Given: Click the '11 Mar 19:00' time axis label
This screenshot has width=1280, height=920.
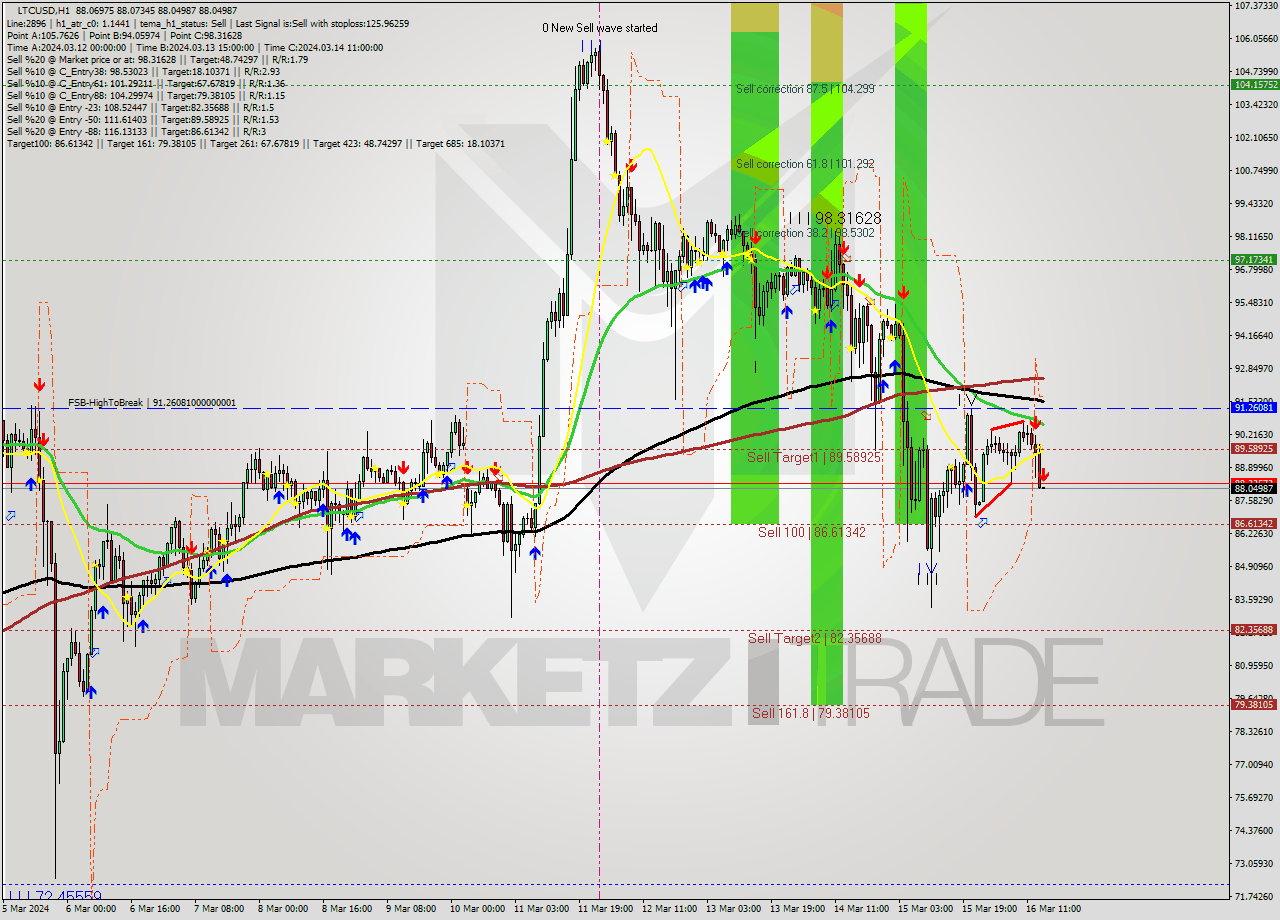Looking at the screenshot, I should tap(604, 909).
